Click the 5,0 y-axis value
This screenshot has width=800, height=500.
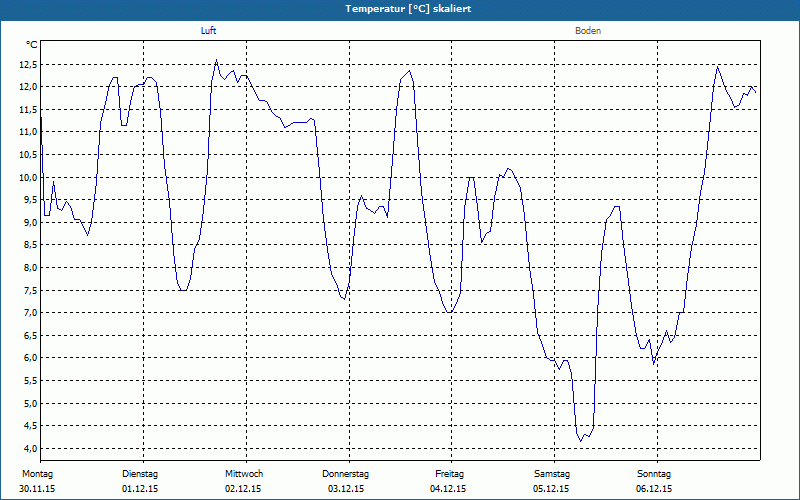(30, 404)
